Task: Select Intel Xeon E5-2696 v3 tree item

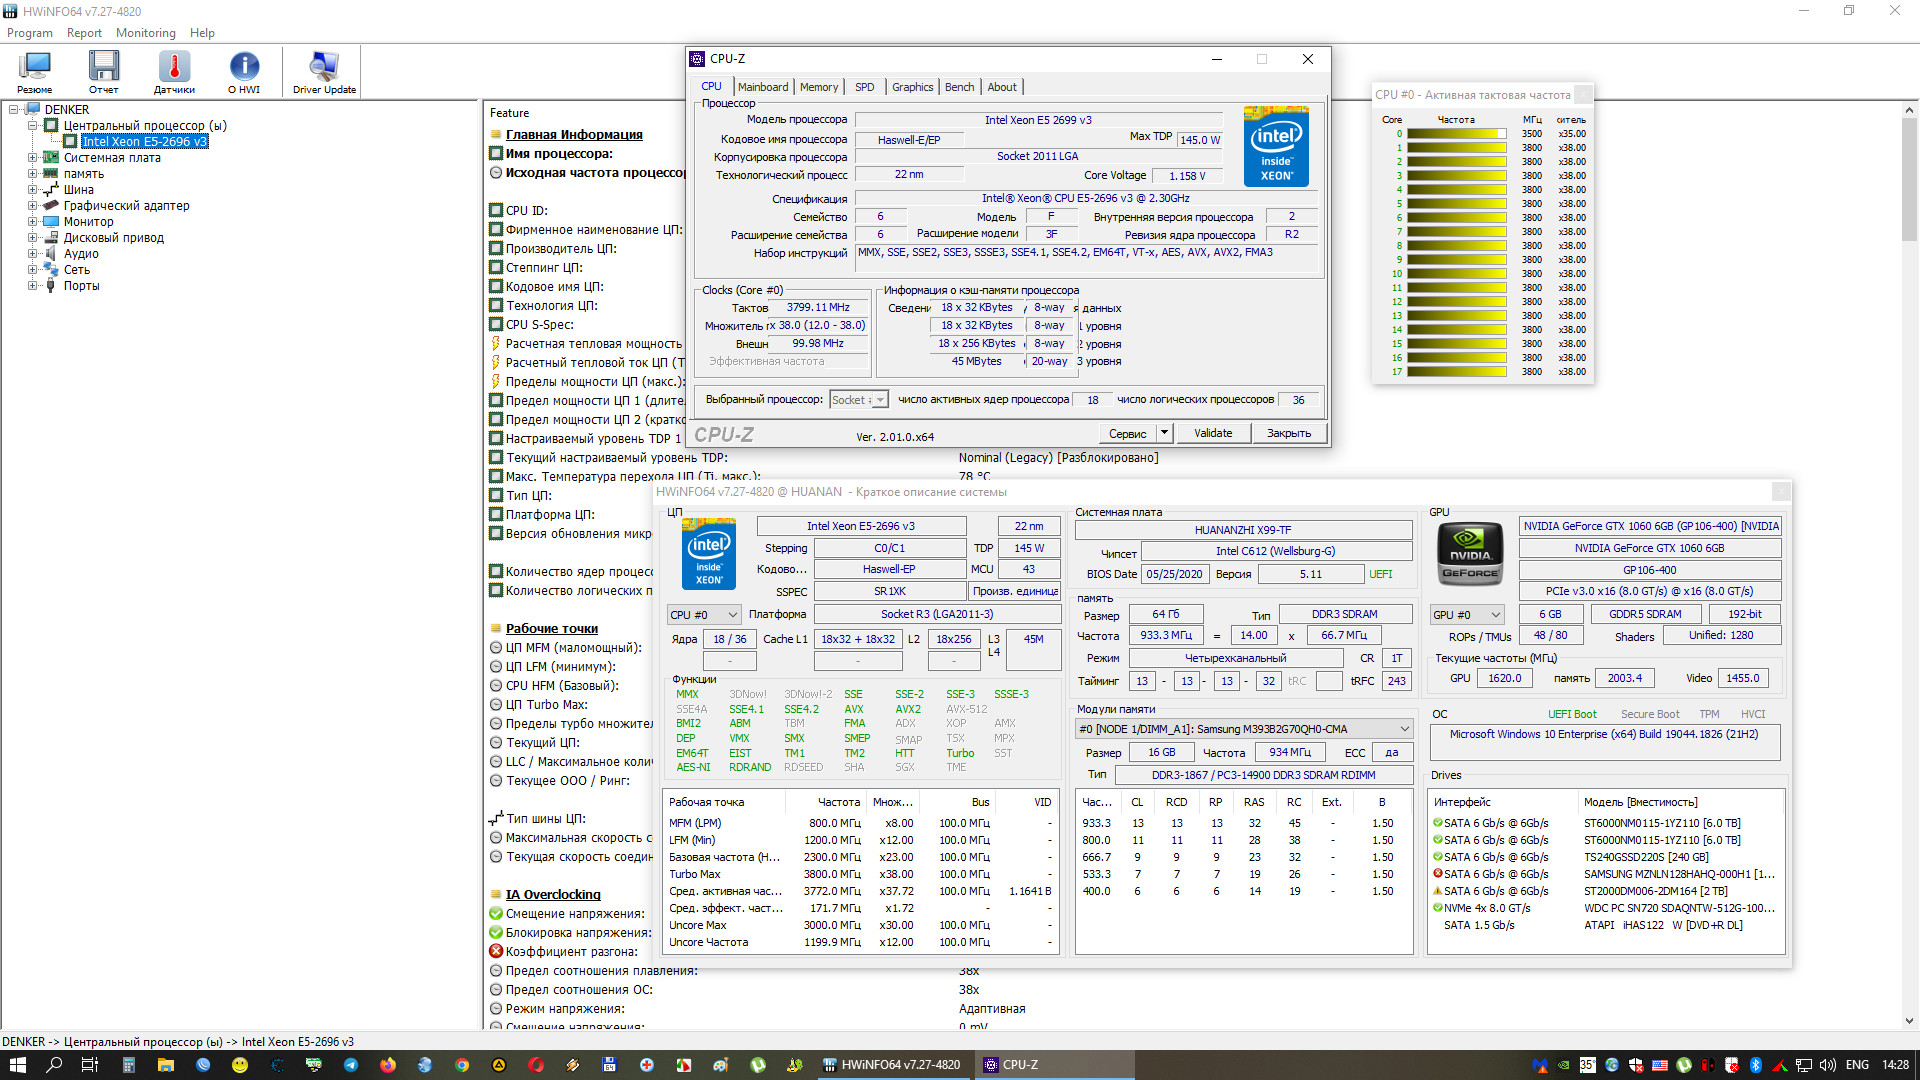Action: click(144, 142)
